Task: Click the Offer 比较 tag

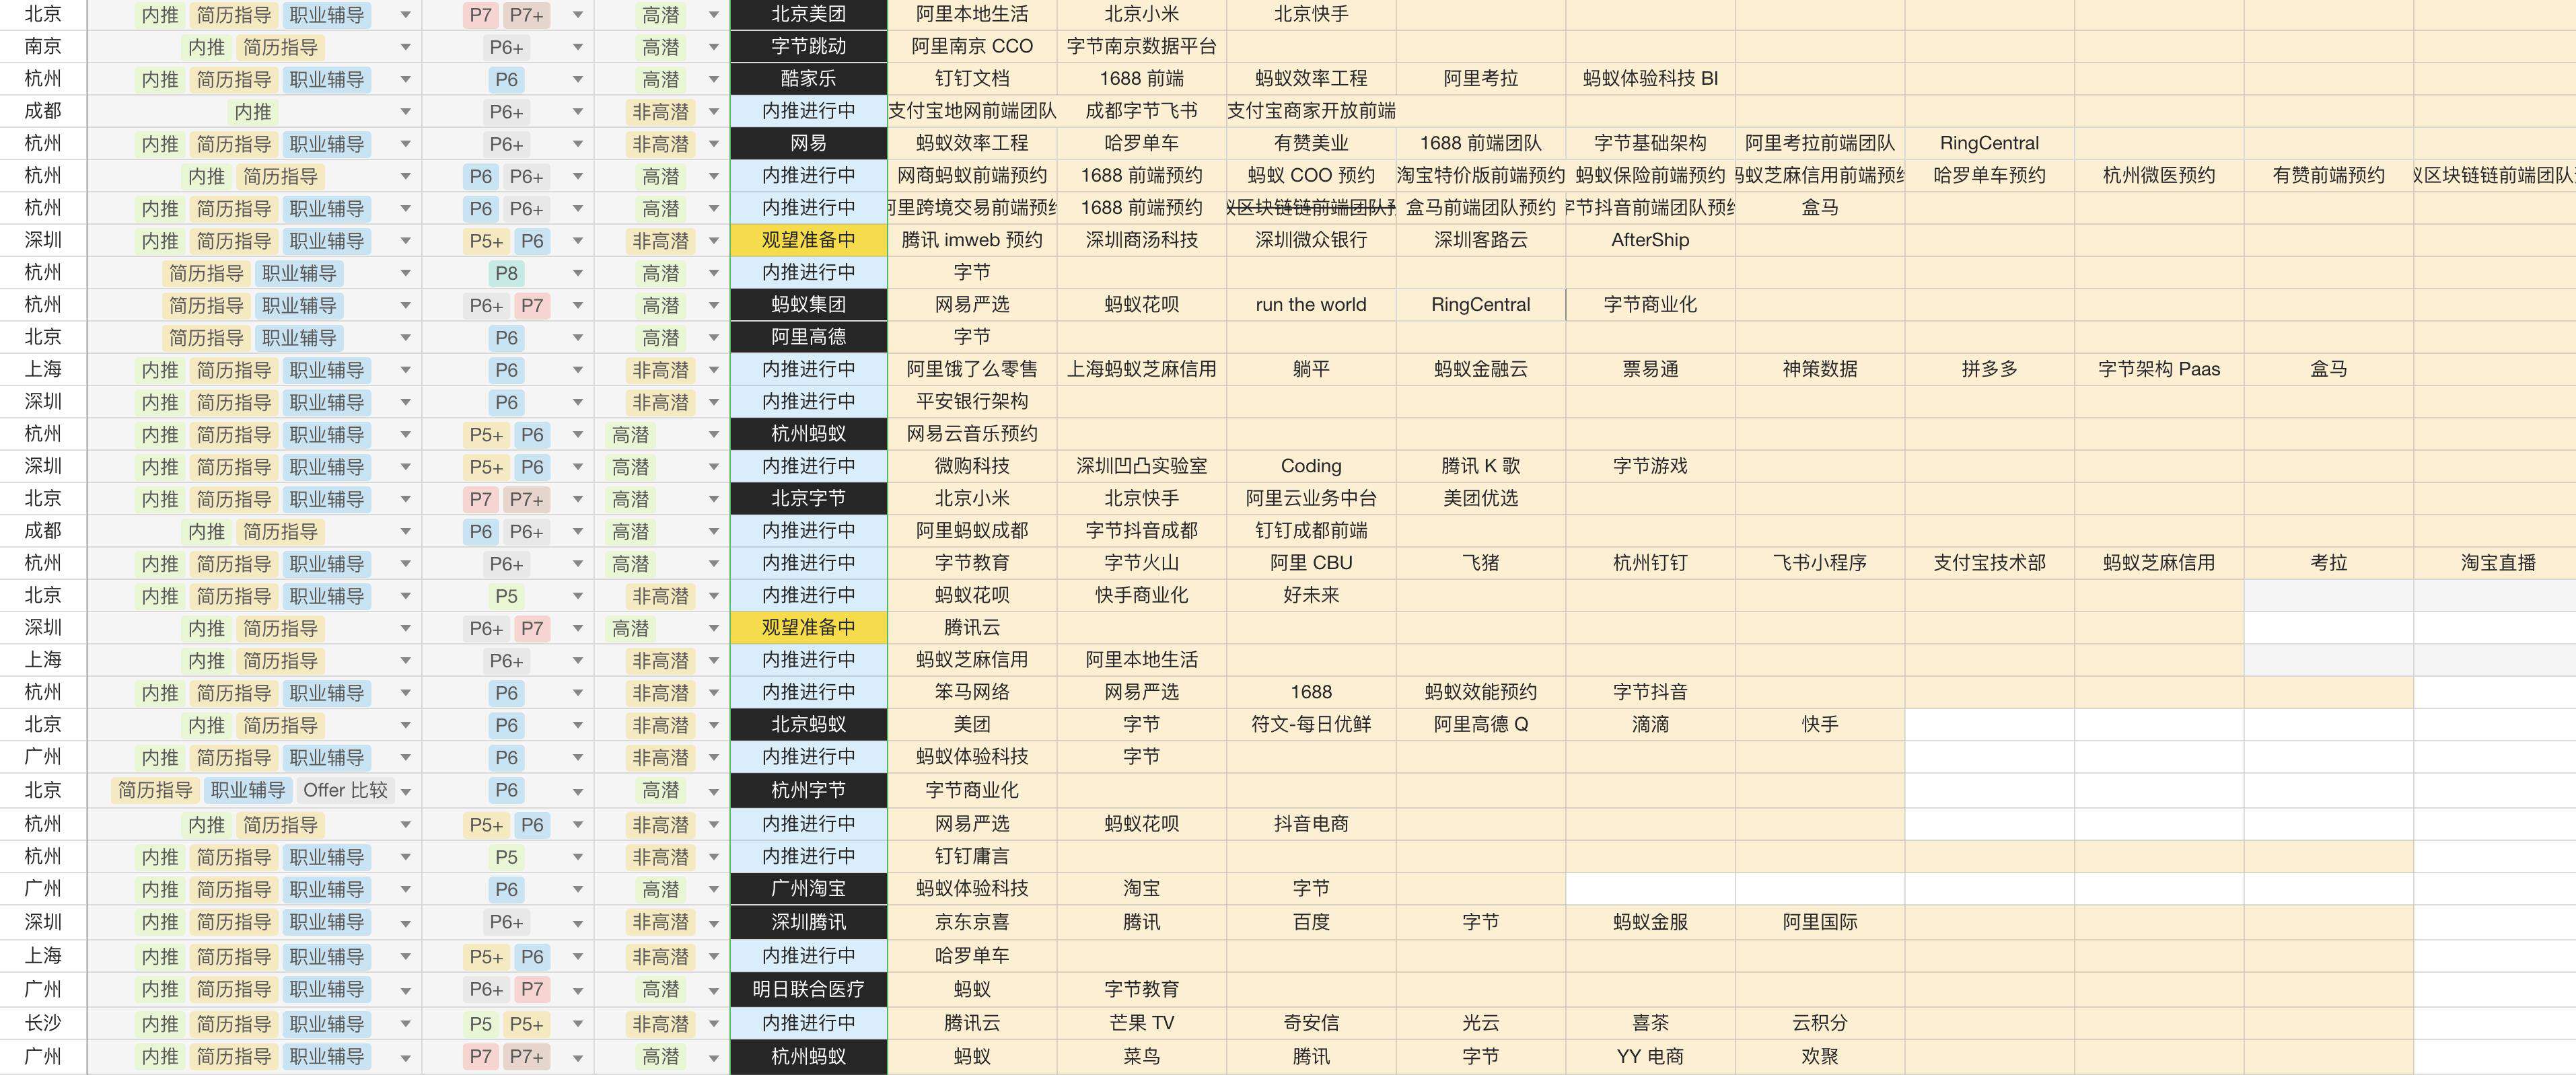Action: tap(345, 790)
